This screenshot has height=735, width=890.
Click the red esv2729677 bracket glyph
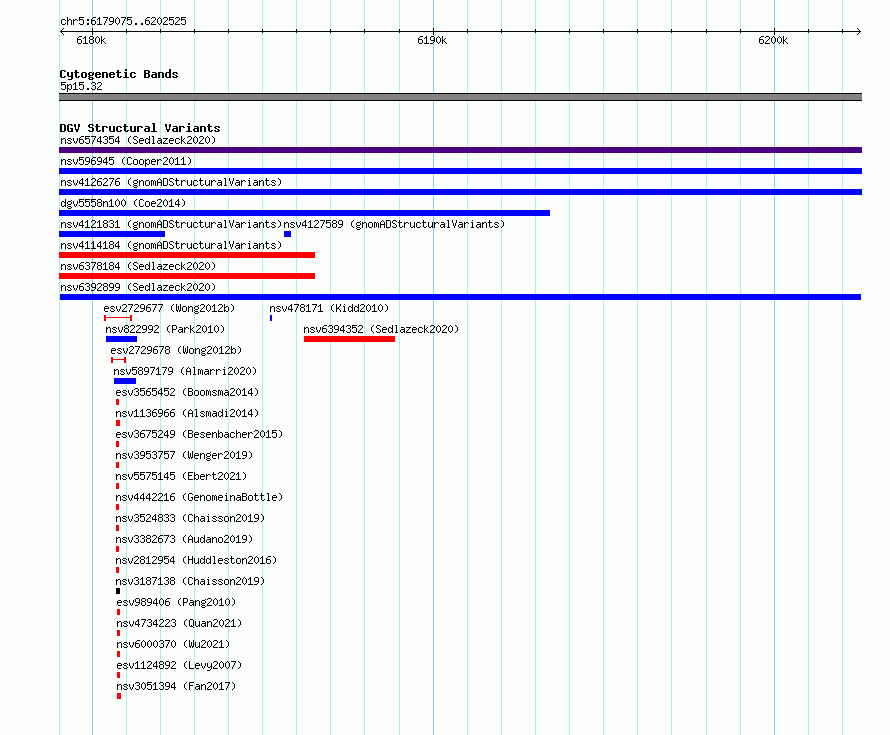point(118,318)
